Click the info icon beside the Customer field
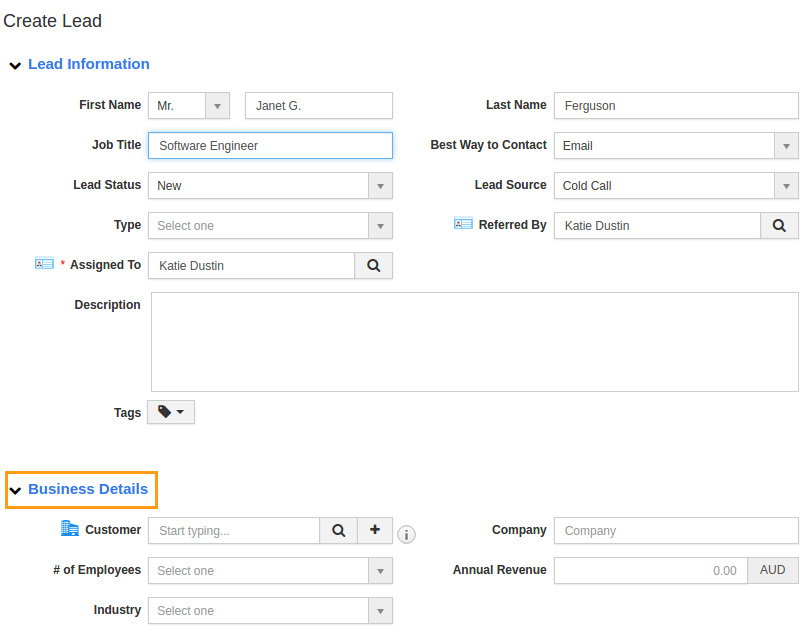 [406, 534]
